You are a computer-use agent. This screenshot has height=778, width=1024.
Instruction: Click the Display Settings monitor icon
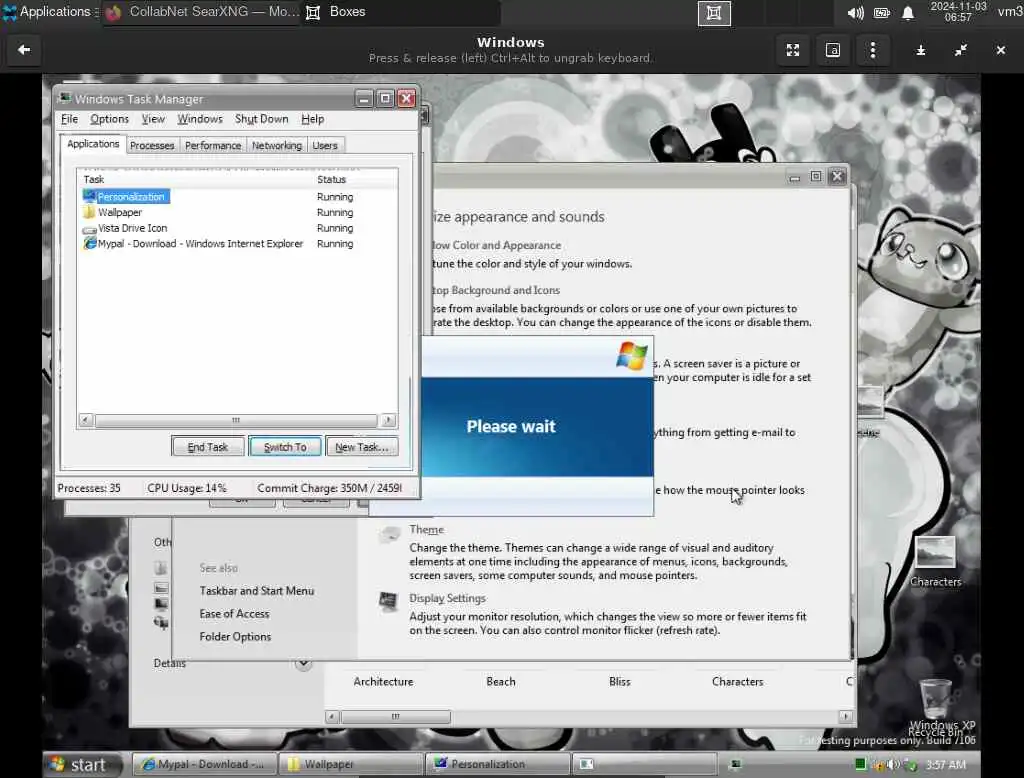[388, 601]
